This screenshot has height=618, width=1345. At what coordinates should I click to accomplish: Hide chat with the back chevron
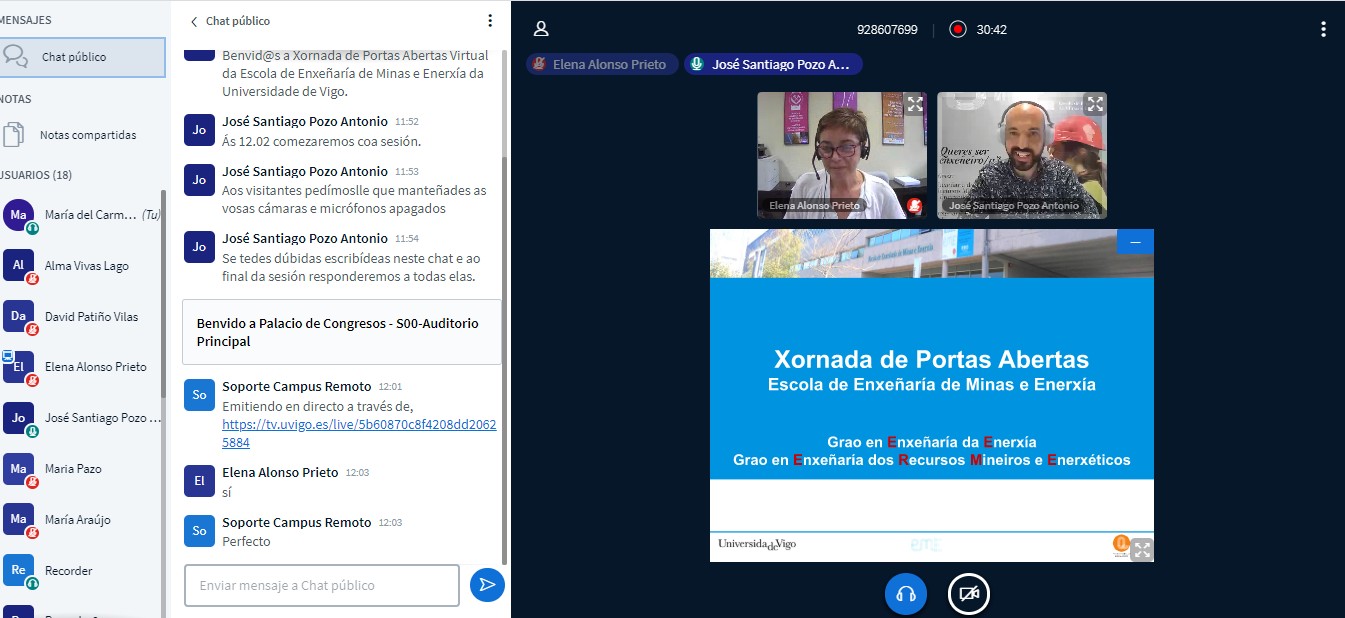click(194, 21)
